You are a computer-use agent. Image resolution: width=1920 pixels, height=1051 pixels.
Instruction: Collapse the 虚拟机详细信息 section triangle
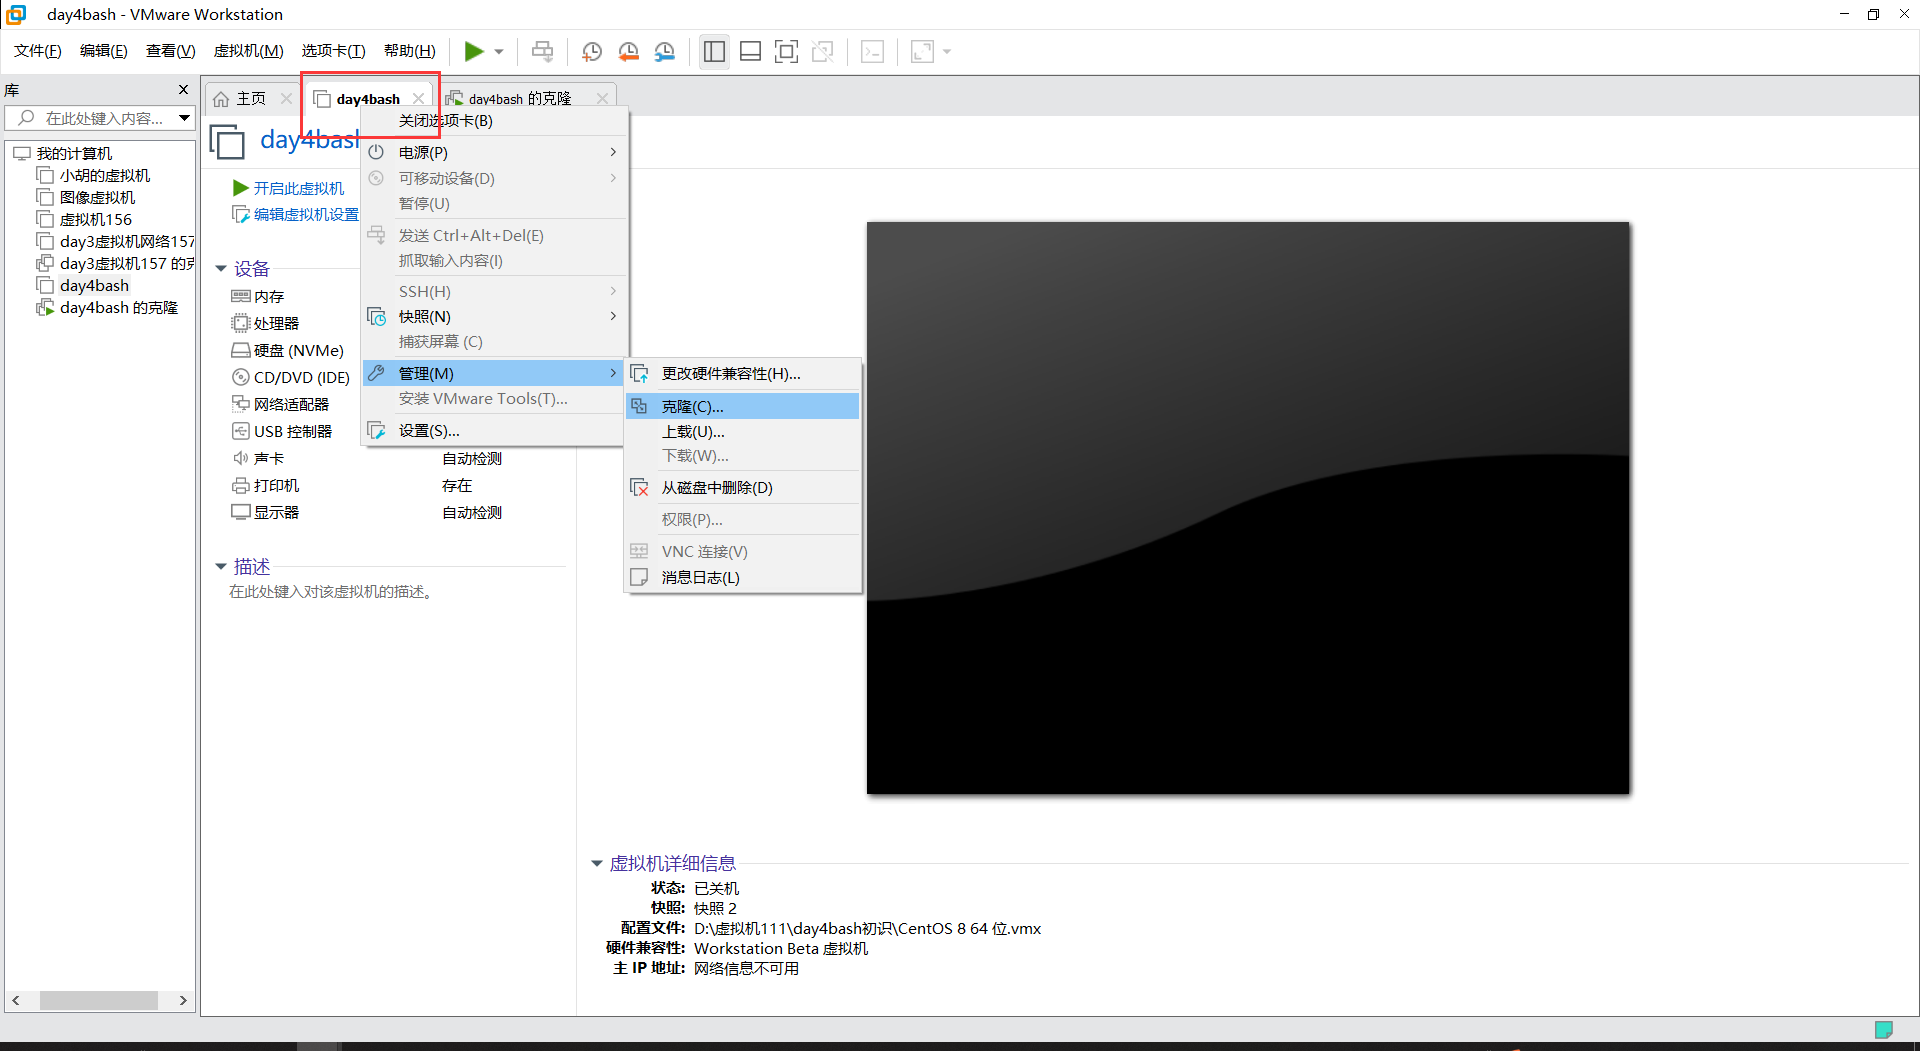coord(597,863)
